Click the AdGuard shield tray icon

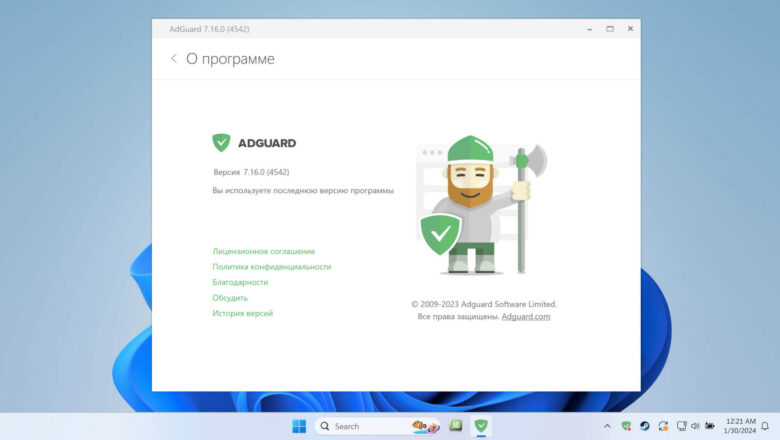pos(626,426)
